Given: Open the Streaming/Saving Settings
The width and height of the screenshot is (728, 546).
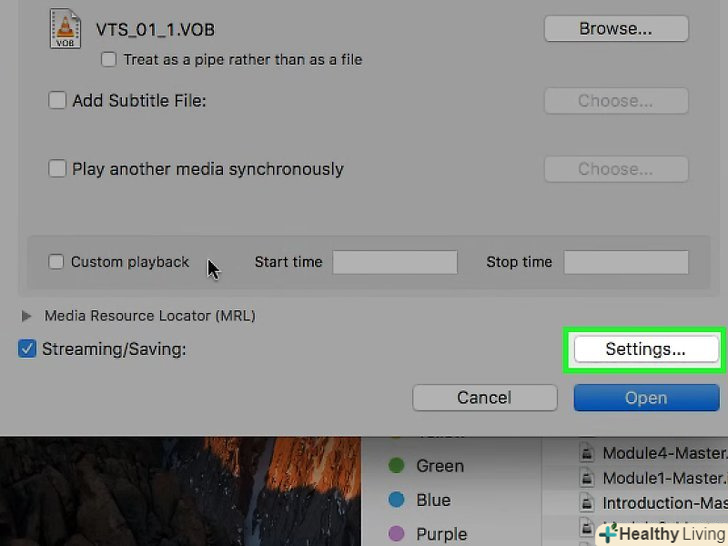Looking at the screenshot, I should 645,349.
